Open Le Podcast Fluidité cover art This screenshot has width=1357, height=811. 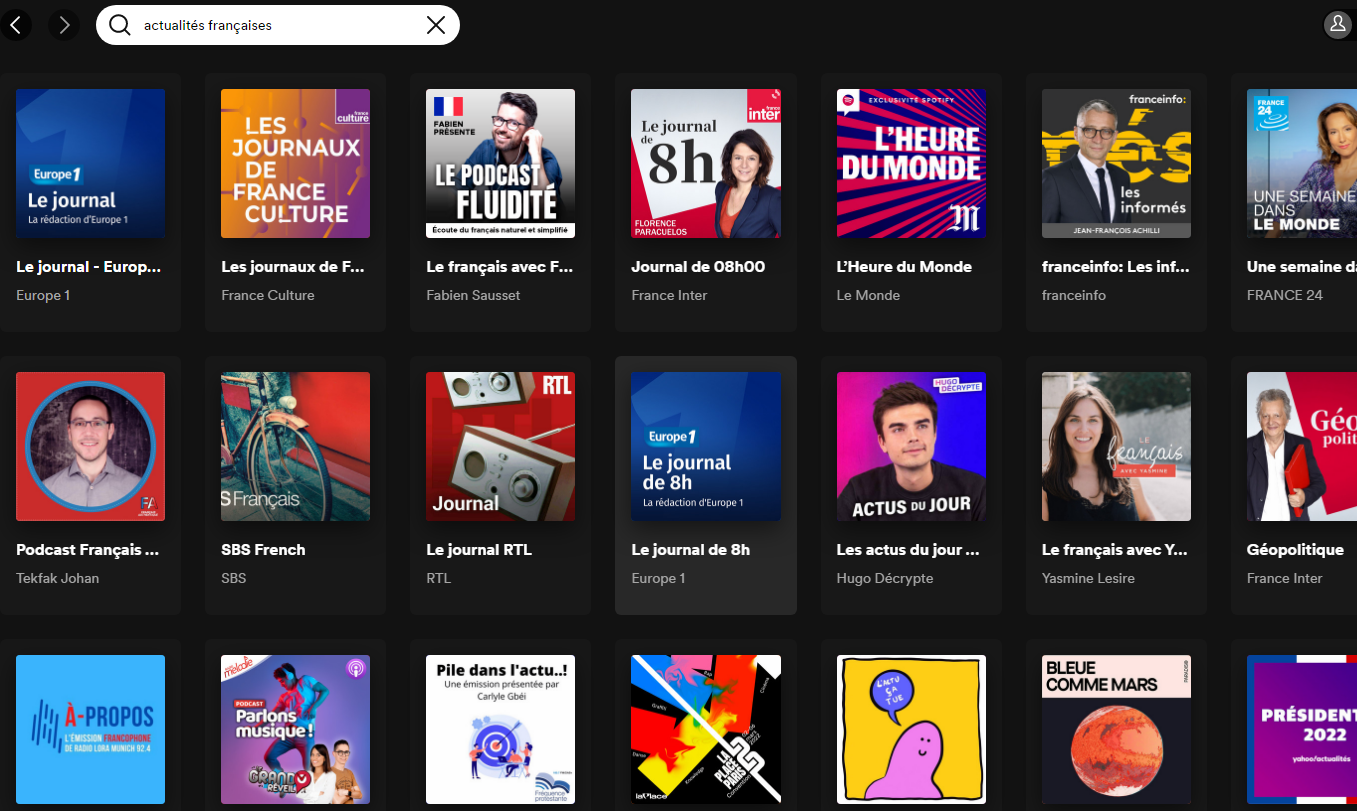pyautogui.click(x=500, y=164)
